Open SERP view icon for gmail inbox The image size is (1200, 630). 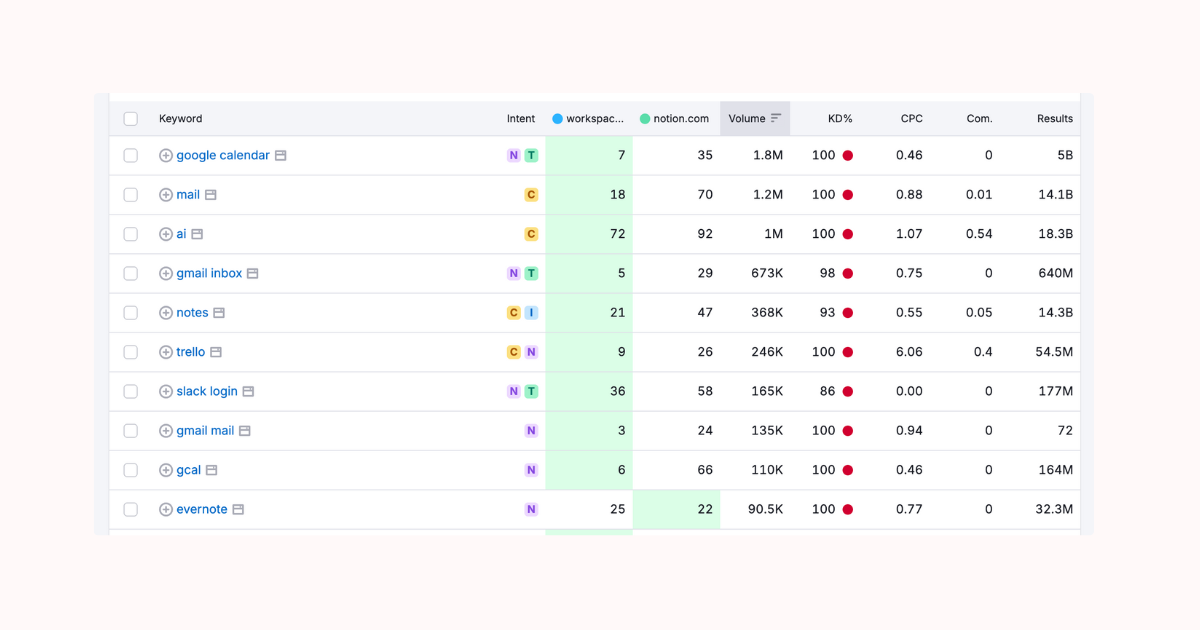pyautogui.click(x=253, y=273)
